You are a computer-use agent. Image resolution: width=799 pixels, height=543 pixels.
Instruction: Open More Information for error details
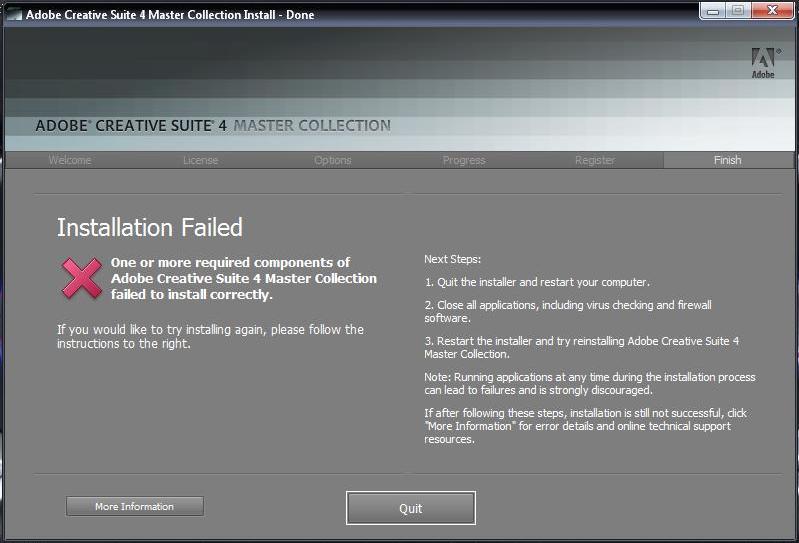pyautogui.click(x=135, y=506)
